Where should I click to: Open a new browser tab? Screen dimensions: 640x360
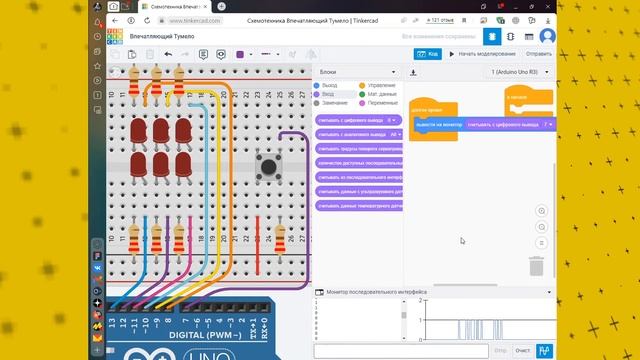tap(221, 6)
